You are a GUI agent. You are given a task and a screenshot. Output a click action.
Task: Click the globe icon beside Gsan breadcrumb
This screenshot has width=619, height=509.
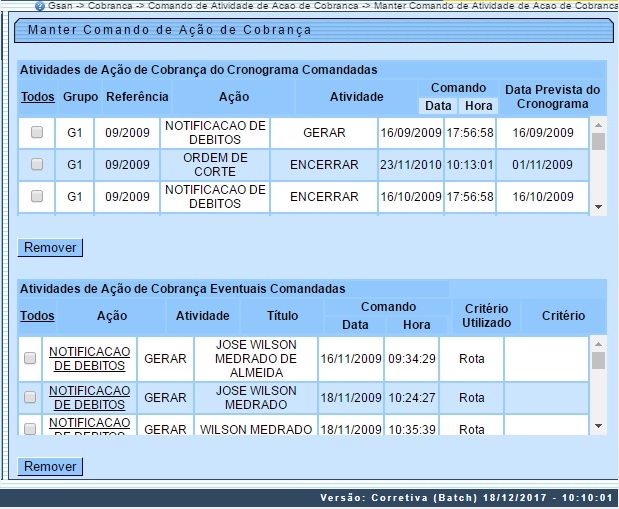[39, 6]
